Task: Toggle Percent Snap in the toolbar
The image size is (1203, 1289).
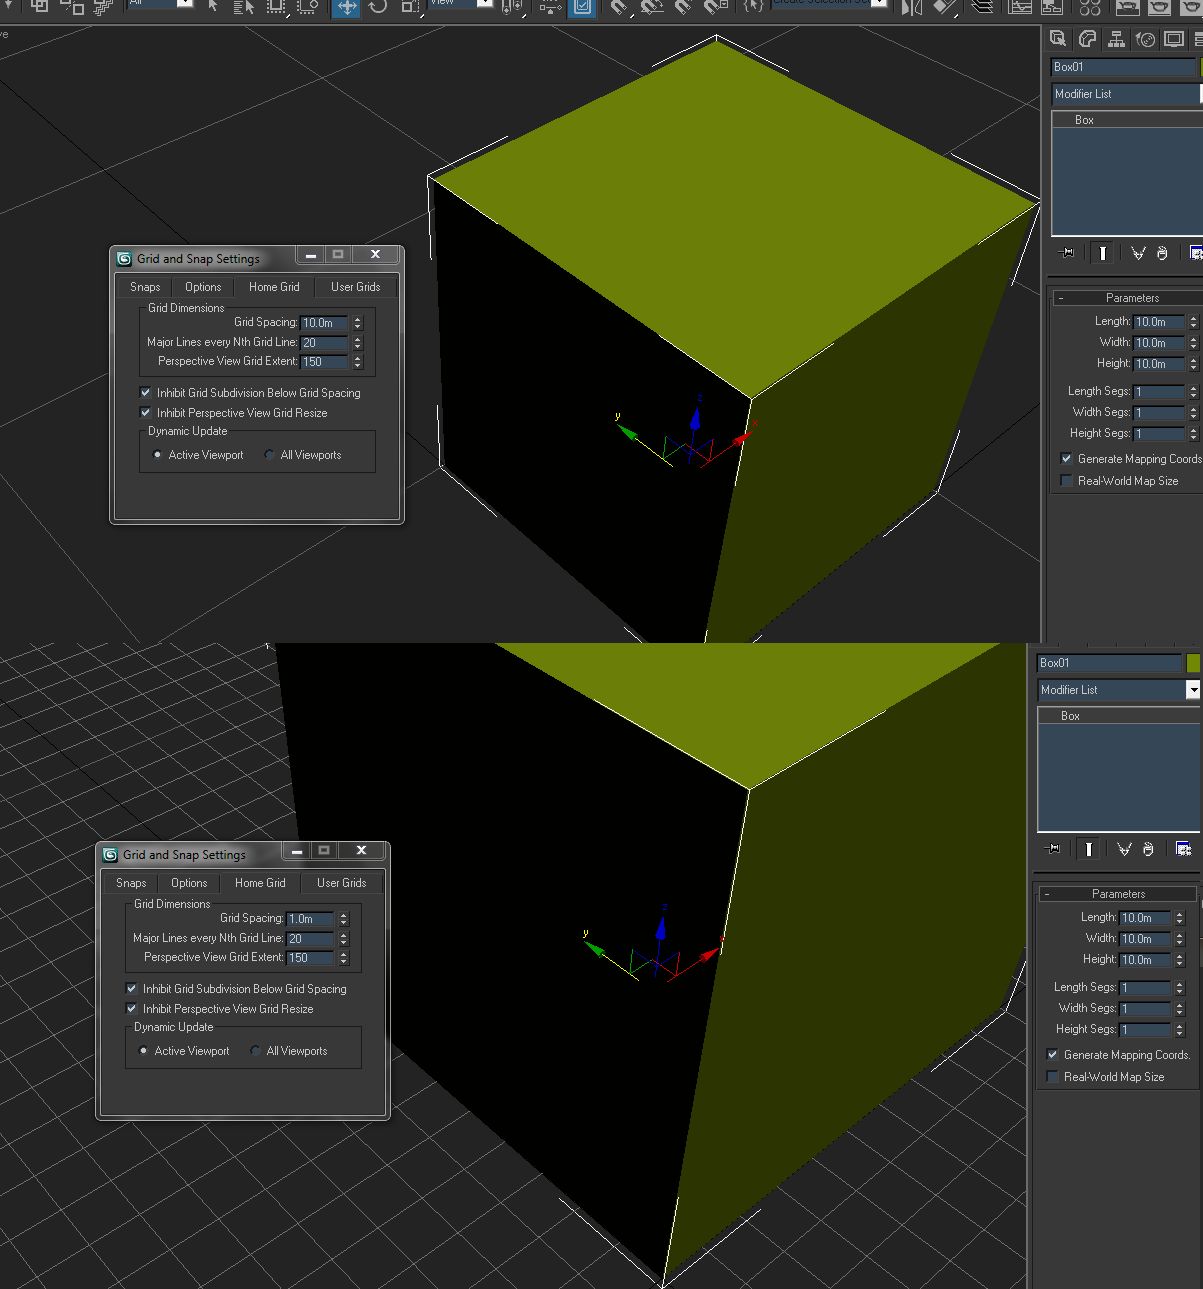Action: click(x=684, y=7)
